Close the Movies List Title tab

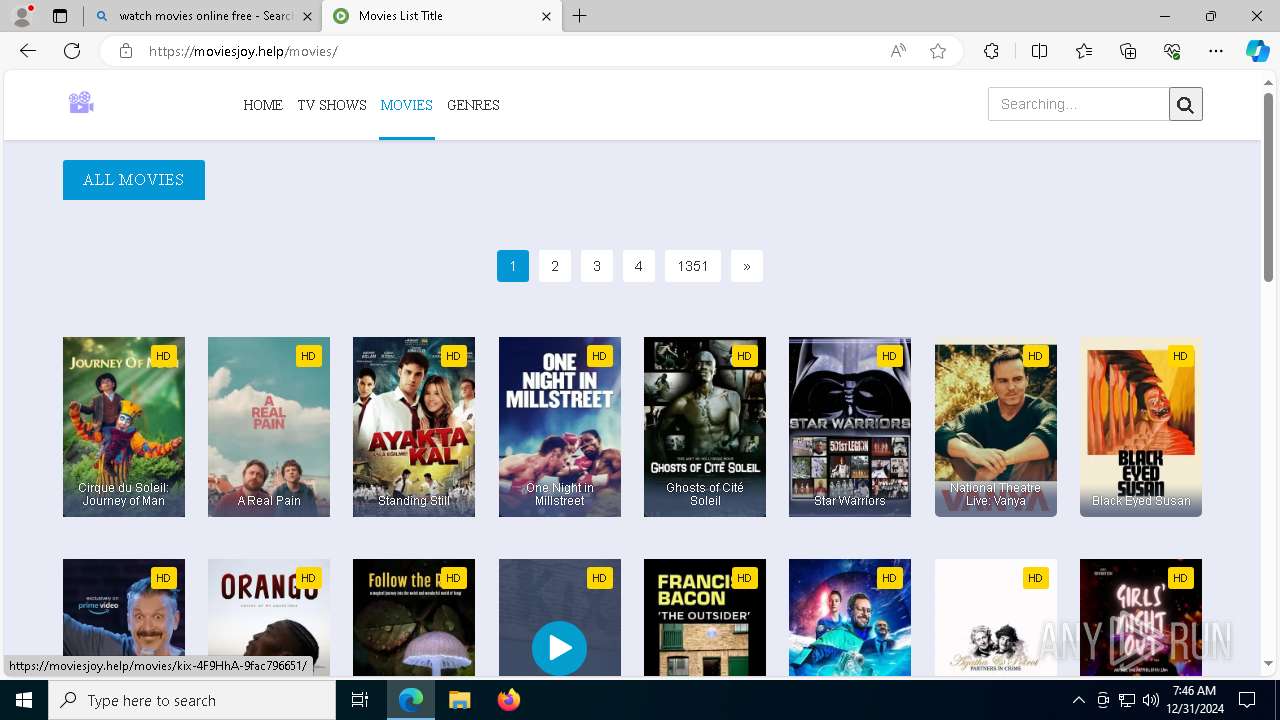click(x=546, y=16)
